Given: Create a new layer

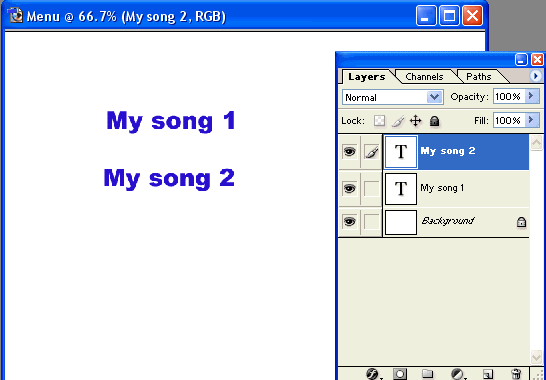Looking at the screenshot, I should click(x=488, y=374).
